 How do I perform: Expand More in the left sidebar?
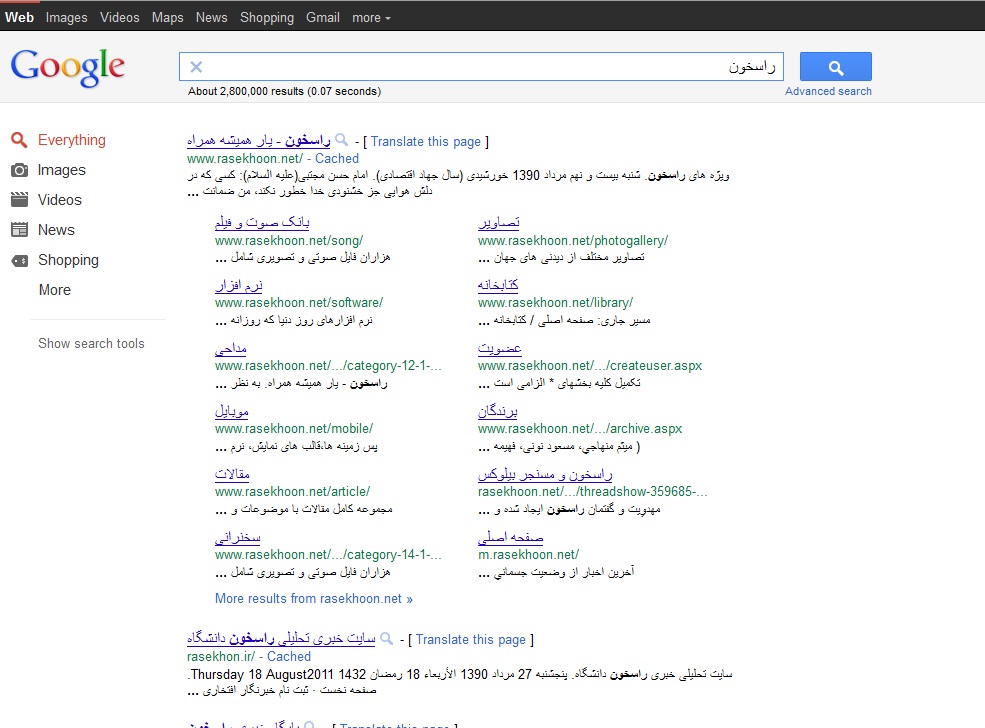(x=55, y=290)
